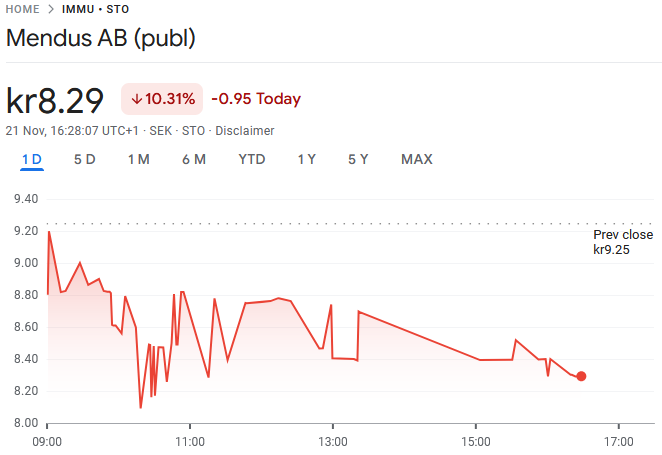
Task: Select the YTD range tab
Action: click(x=252, y=159)
